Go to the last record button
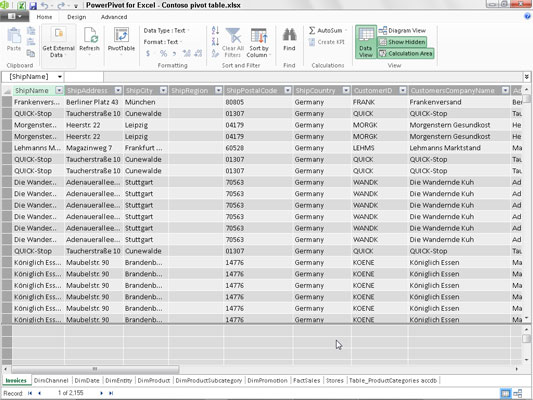533x400 pixels. click(x=111, y=393)
